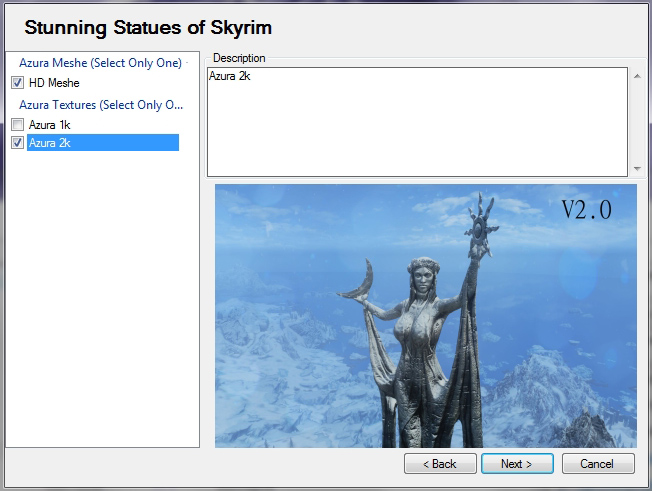The height and width of the screenshot is (491, 652).
Task: Untick the Azura 2k checkbox
Action: click(17, 143)
